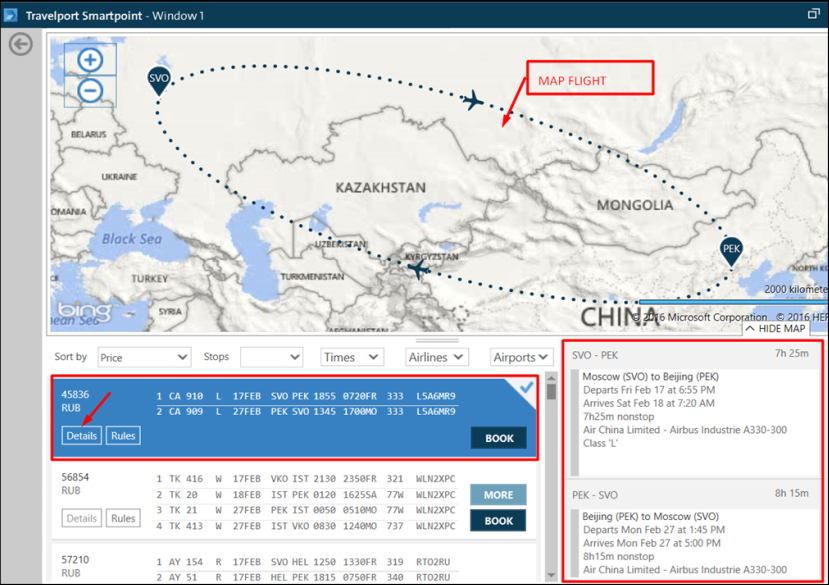The width and height of the screenshot is (829, 585).
Task: Click the scroll up arrow of results list
Action: [x=551, y=378]
